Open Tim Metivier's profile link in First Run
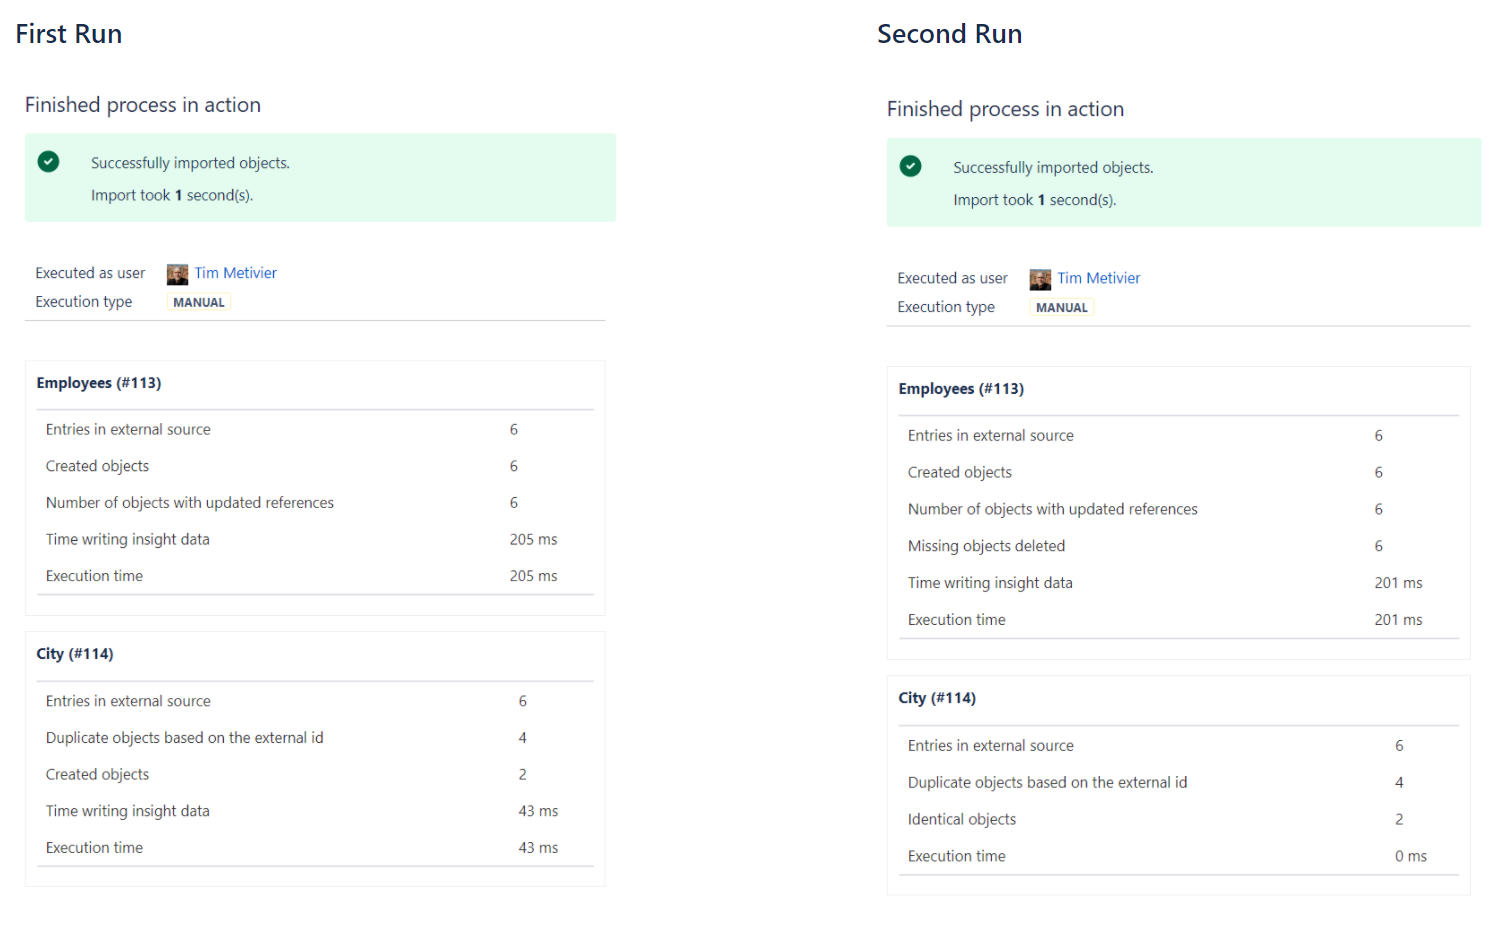The width and height of the screenshot is (1506, 929). 235,273
